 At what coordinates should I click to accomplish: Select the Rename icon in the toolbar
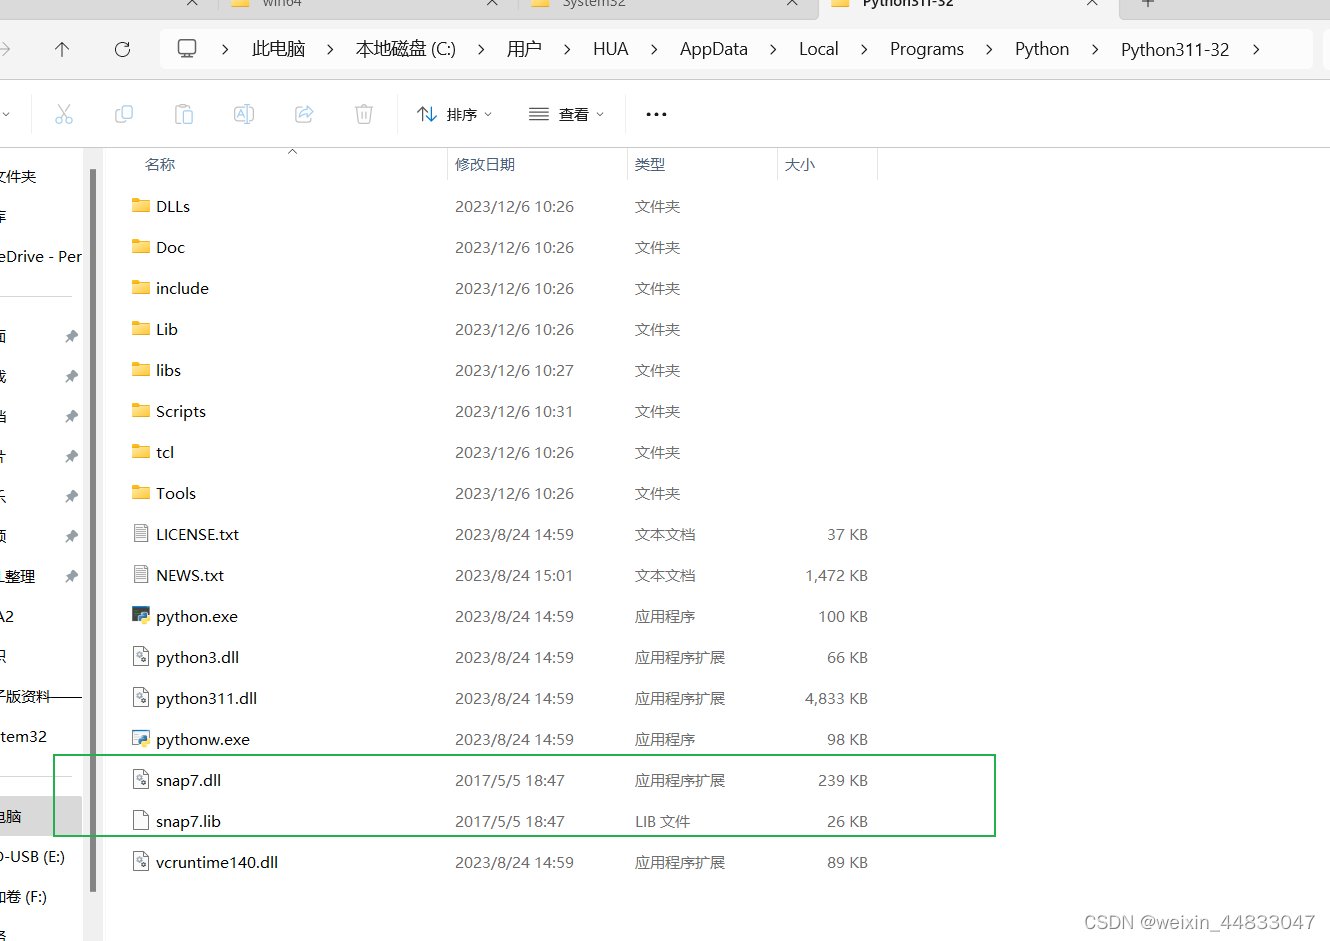[244, 114]
